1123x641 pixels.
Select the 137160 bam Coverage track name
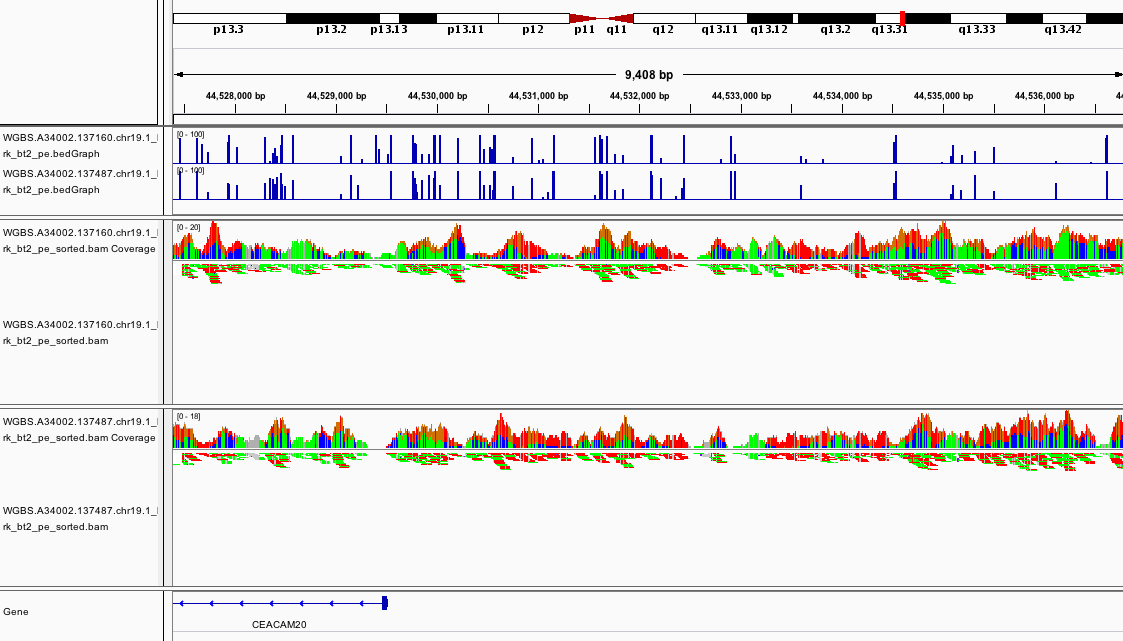(x=80, y=240)
